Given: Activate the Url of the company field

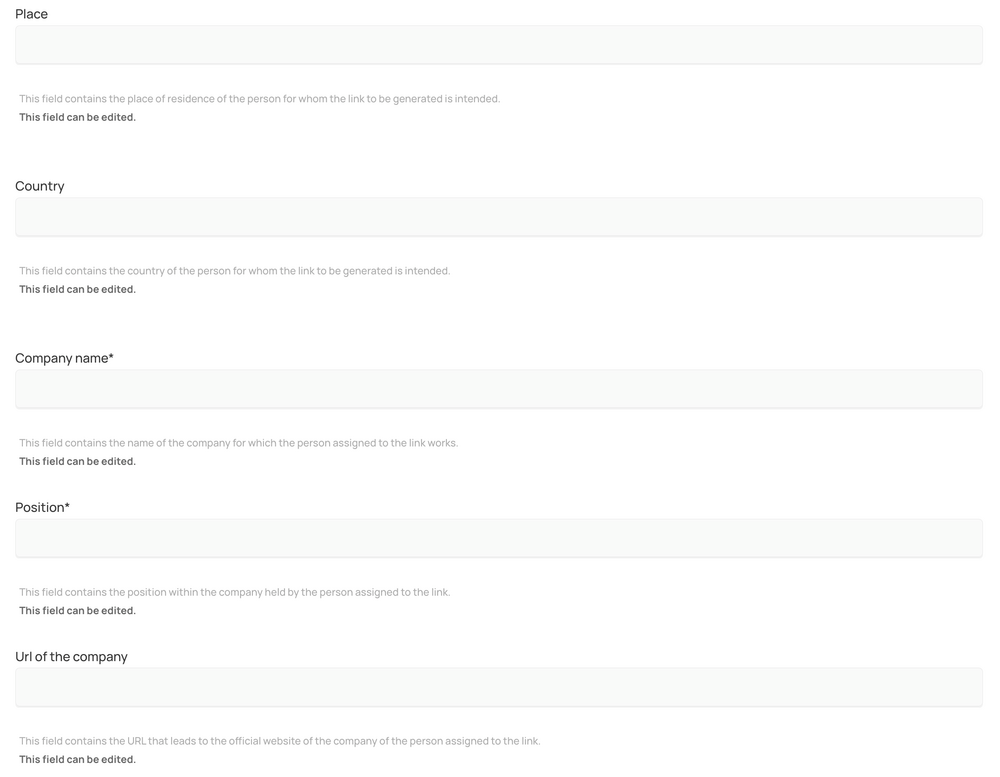Looking at the screenshot, I should pos(498,687).
